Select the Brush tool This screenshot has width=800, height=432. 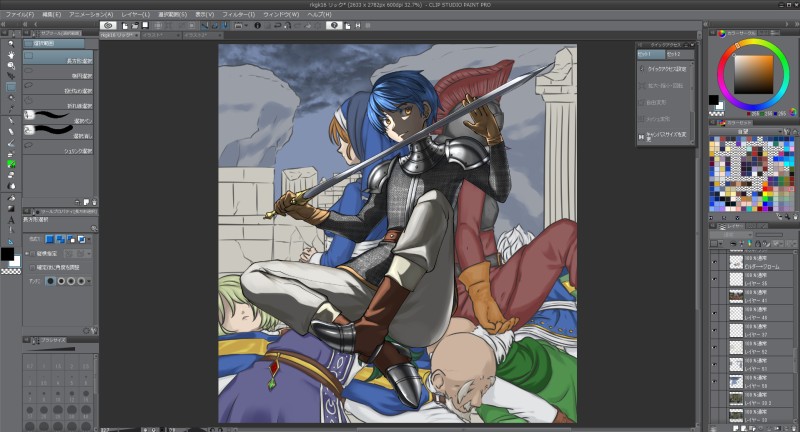click(x=11, y=143)
